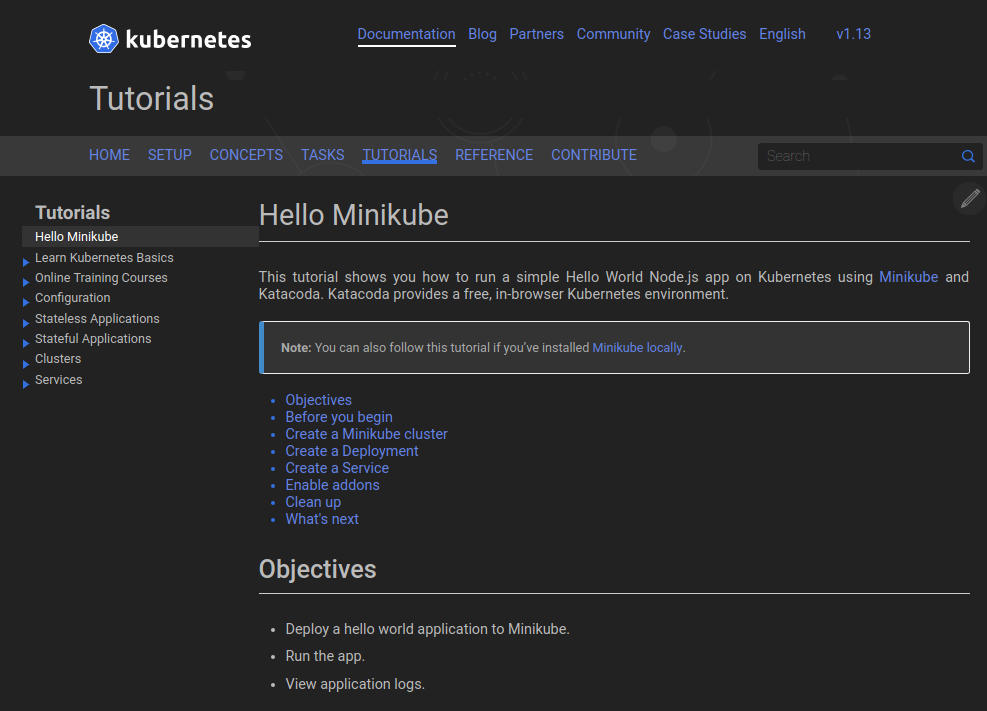Open the TASKS section in the navbar
Image resolution: width=987 pixels, height=711 pixels.
pos(322,155)
